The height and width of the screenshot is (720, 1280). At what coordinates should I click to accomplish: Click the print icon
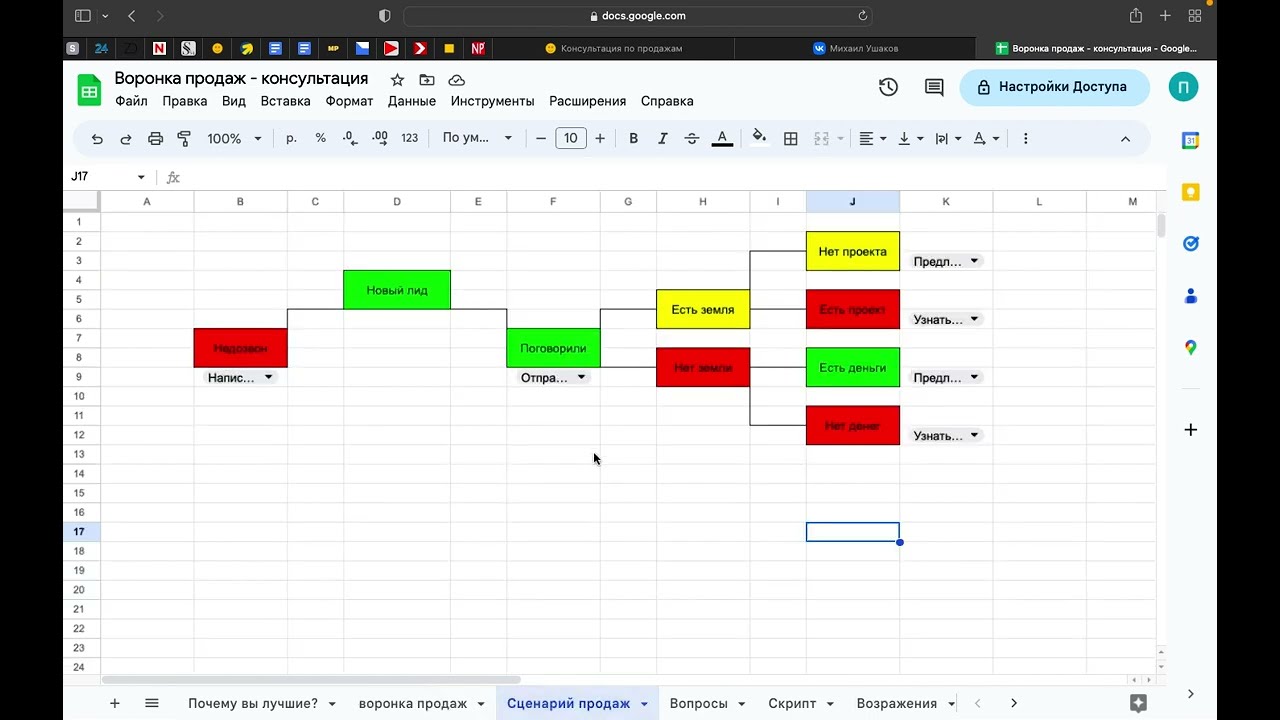pos(155,139)
